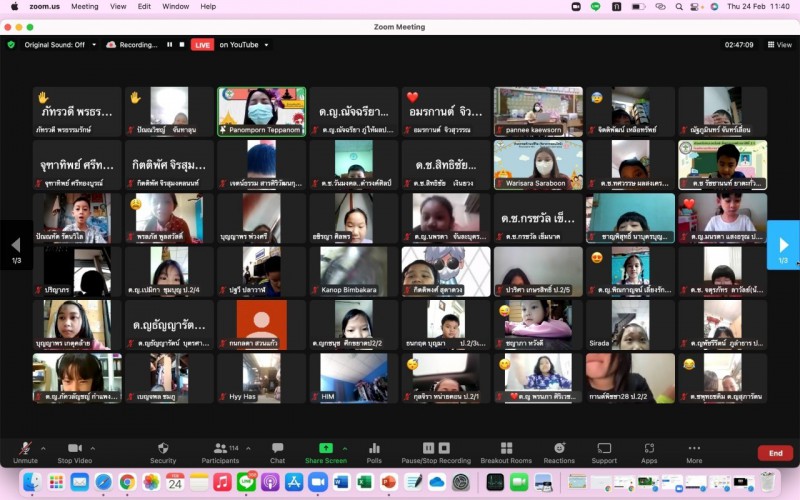Open the View layout menu
The width and height of the screenshot is (800, 500).
click(x=780, y=45)
